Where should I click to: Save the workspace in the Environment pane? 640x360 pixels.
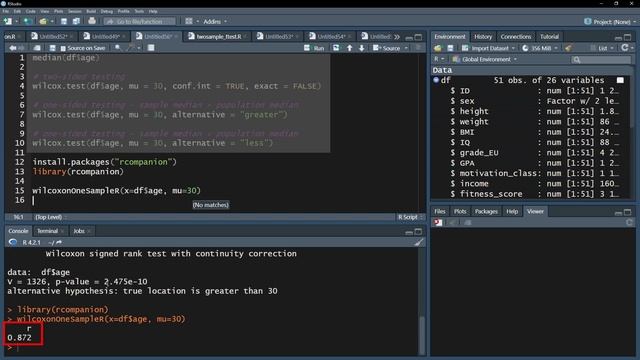450,48
